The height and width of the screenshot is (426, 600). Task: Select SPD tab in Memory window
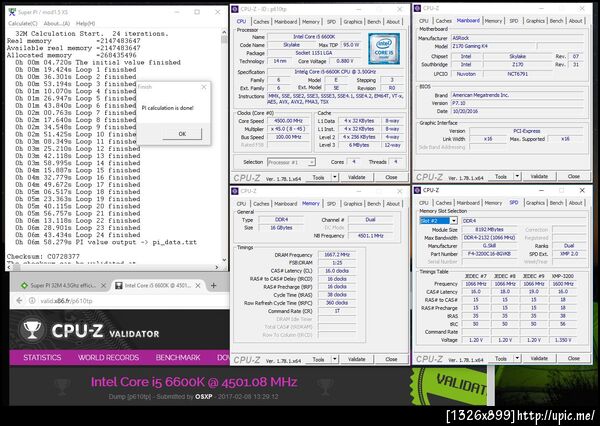(331, 204)
